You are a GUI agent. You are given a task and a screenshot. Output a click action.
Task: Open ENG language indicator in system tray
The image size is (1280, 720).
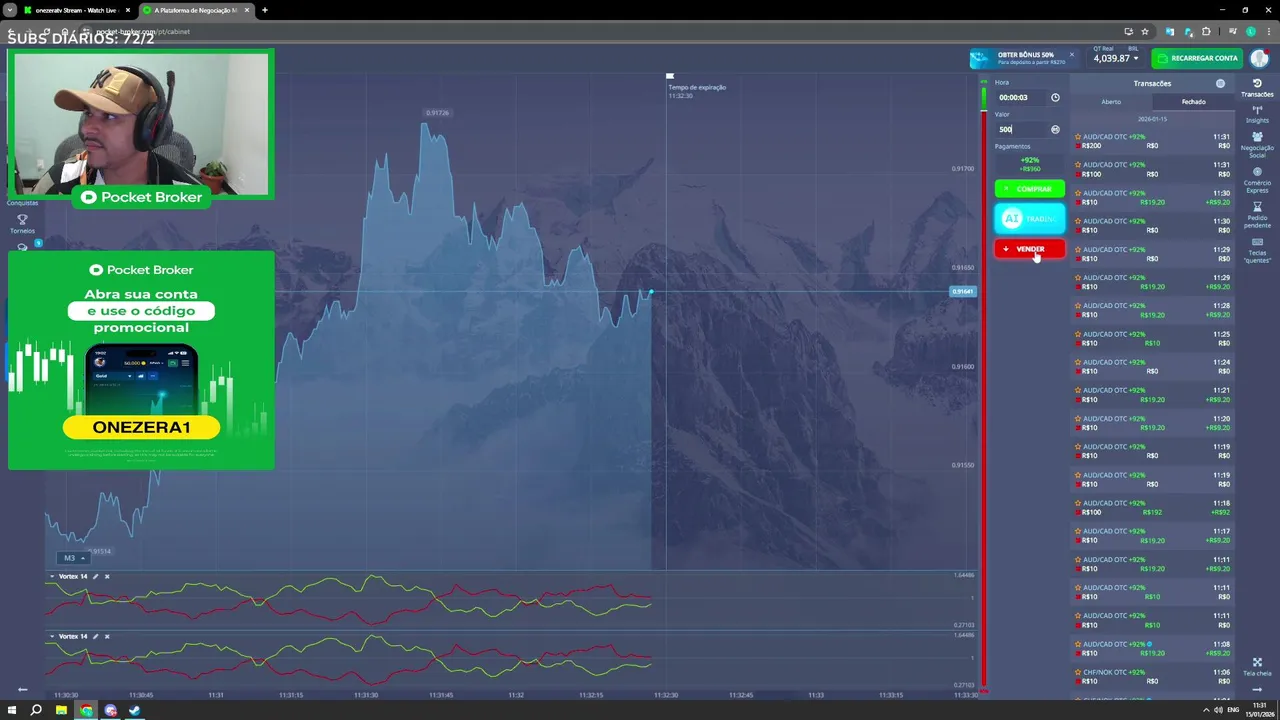1233,710
